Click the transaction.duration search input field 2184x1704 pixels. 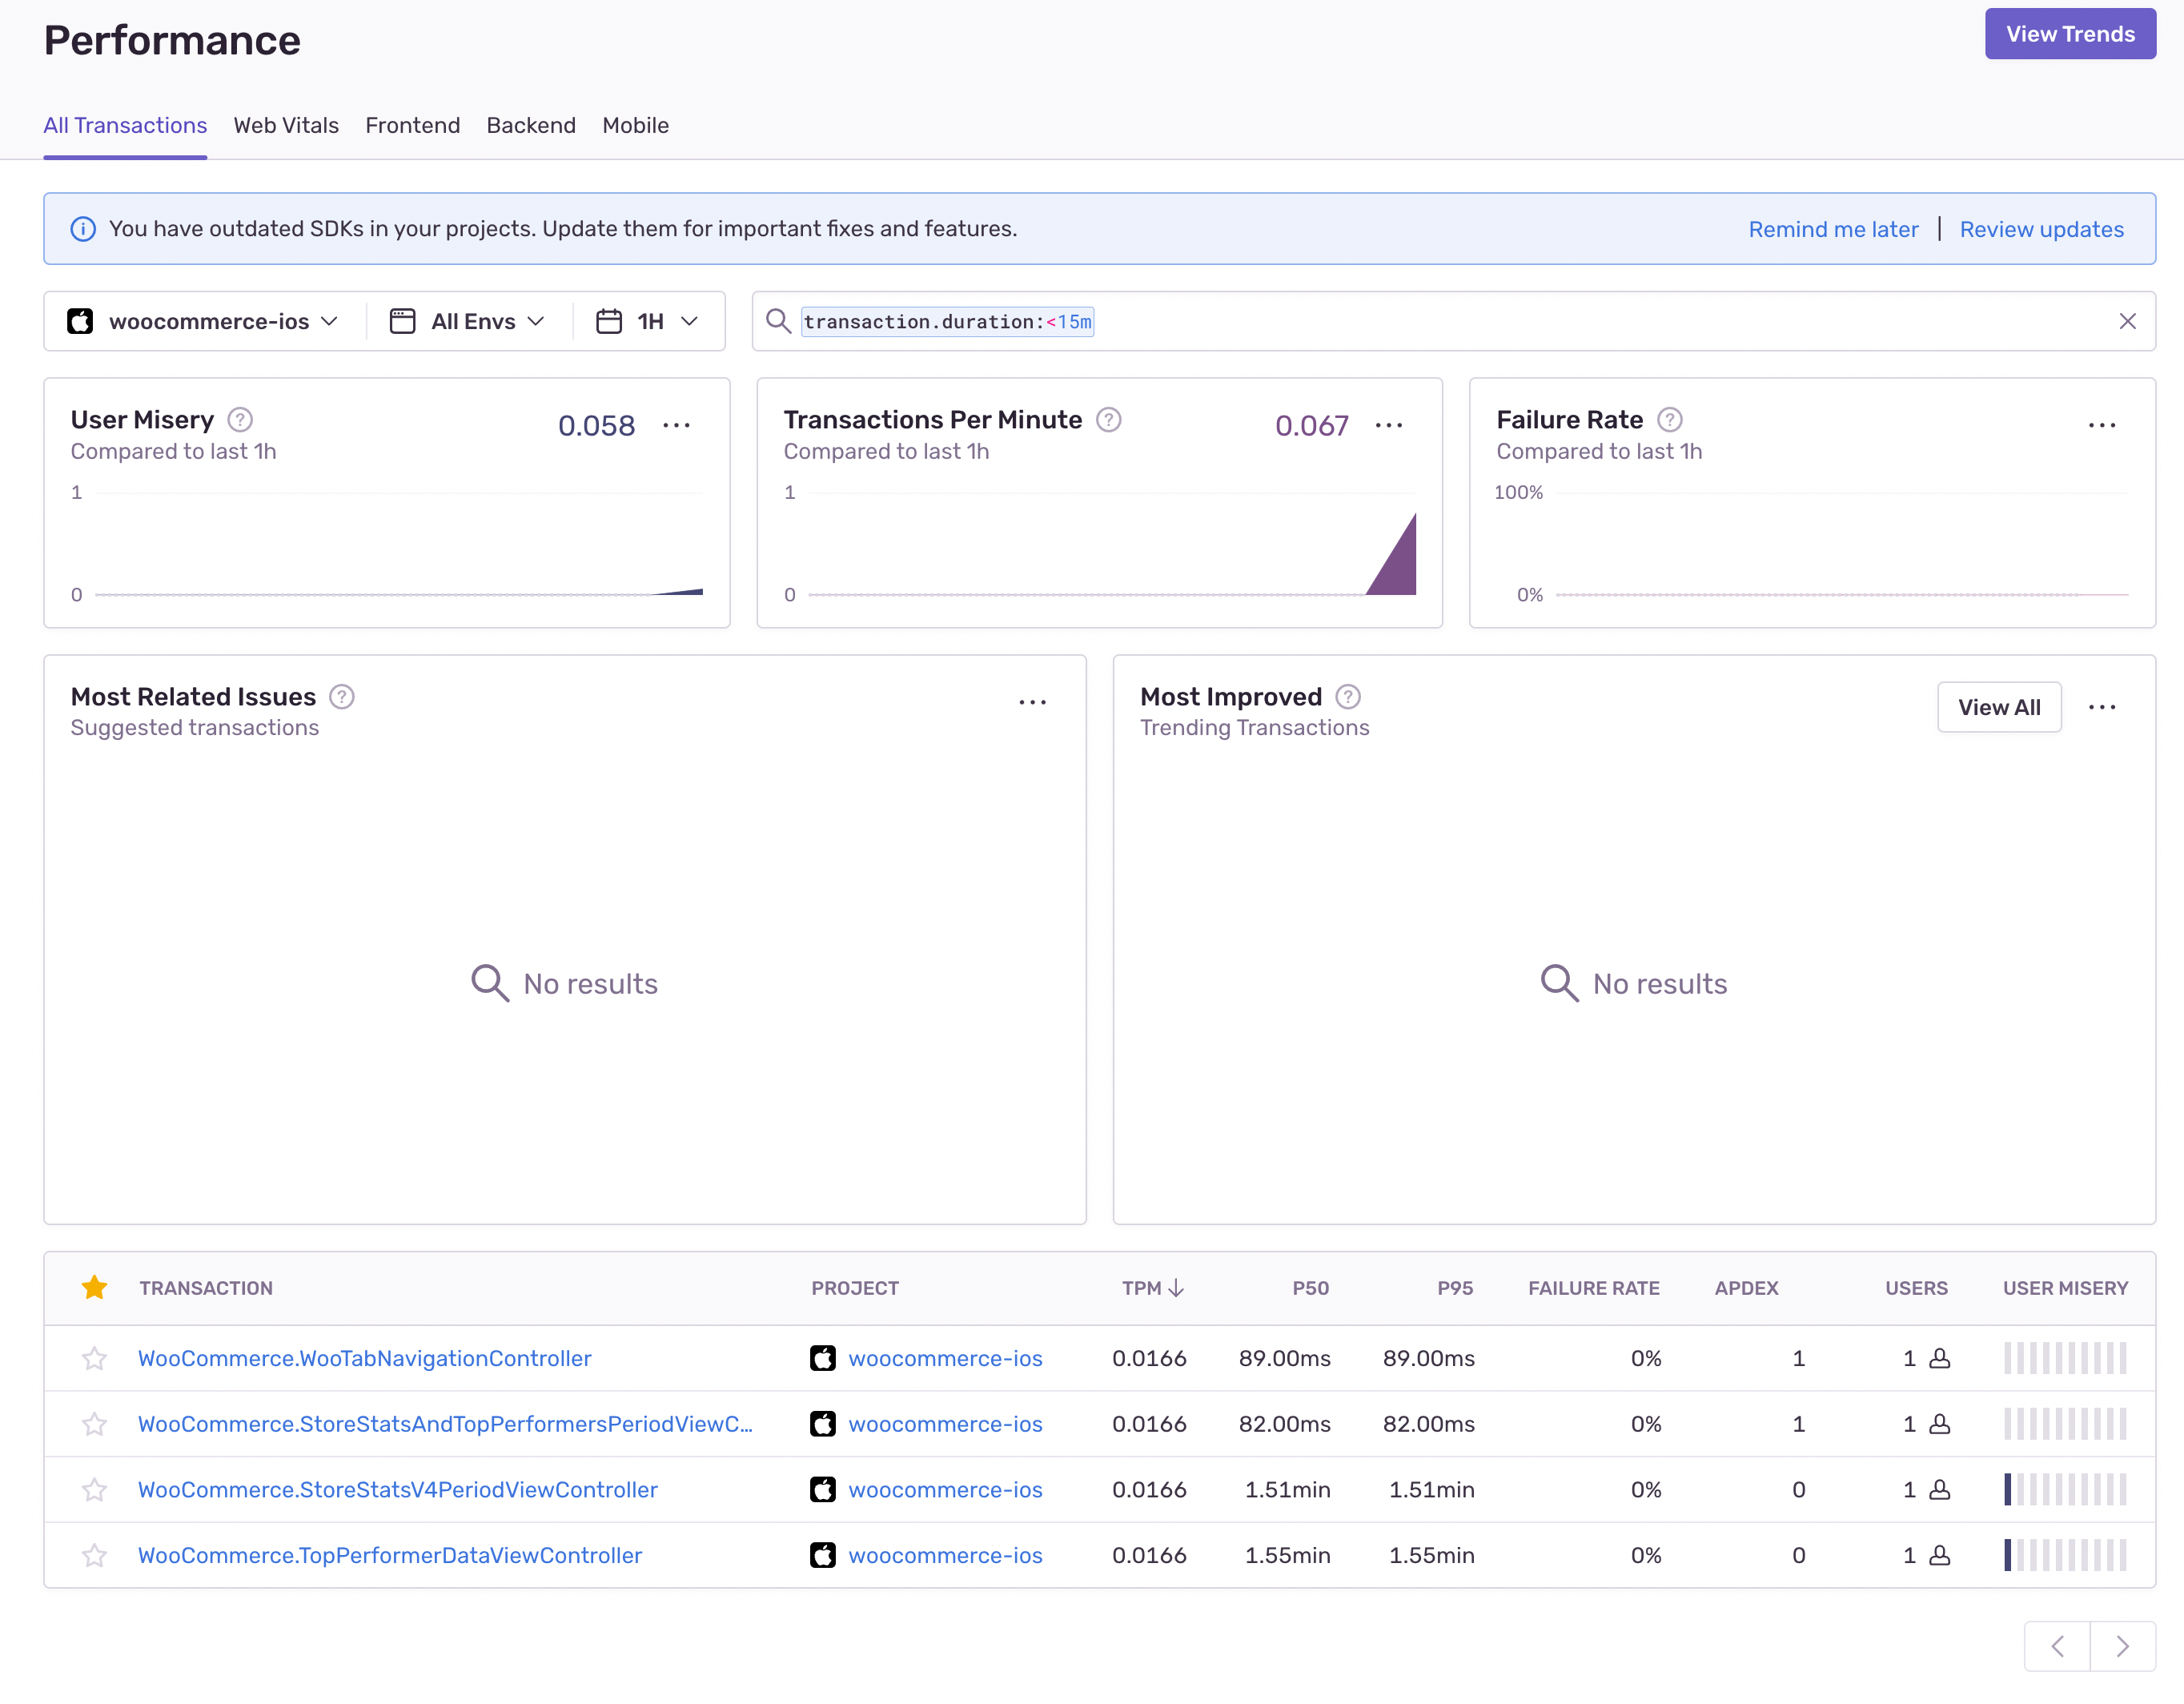1500,321
